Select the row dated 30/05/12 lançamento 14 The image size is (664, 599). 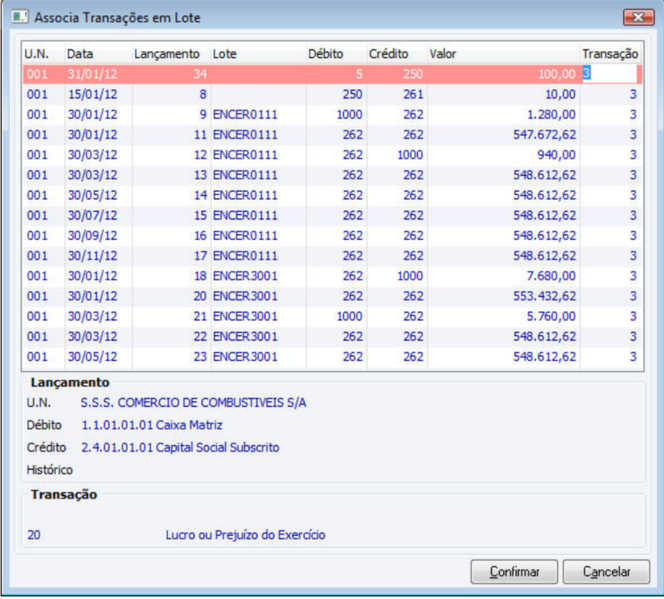click(332, 195)
